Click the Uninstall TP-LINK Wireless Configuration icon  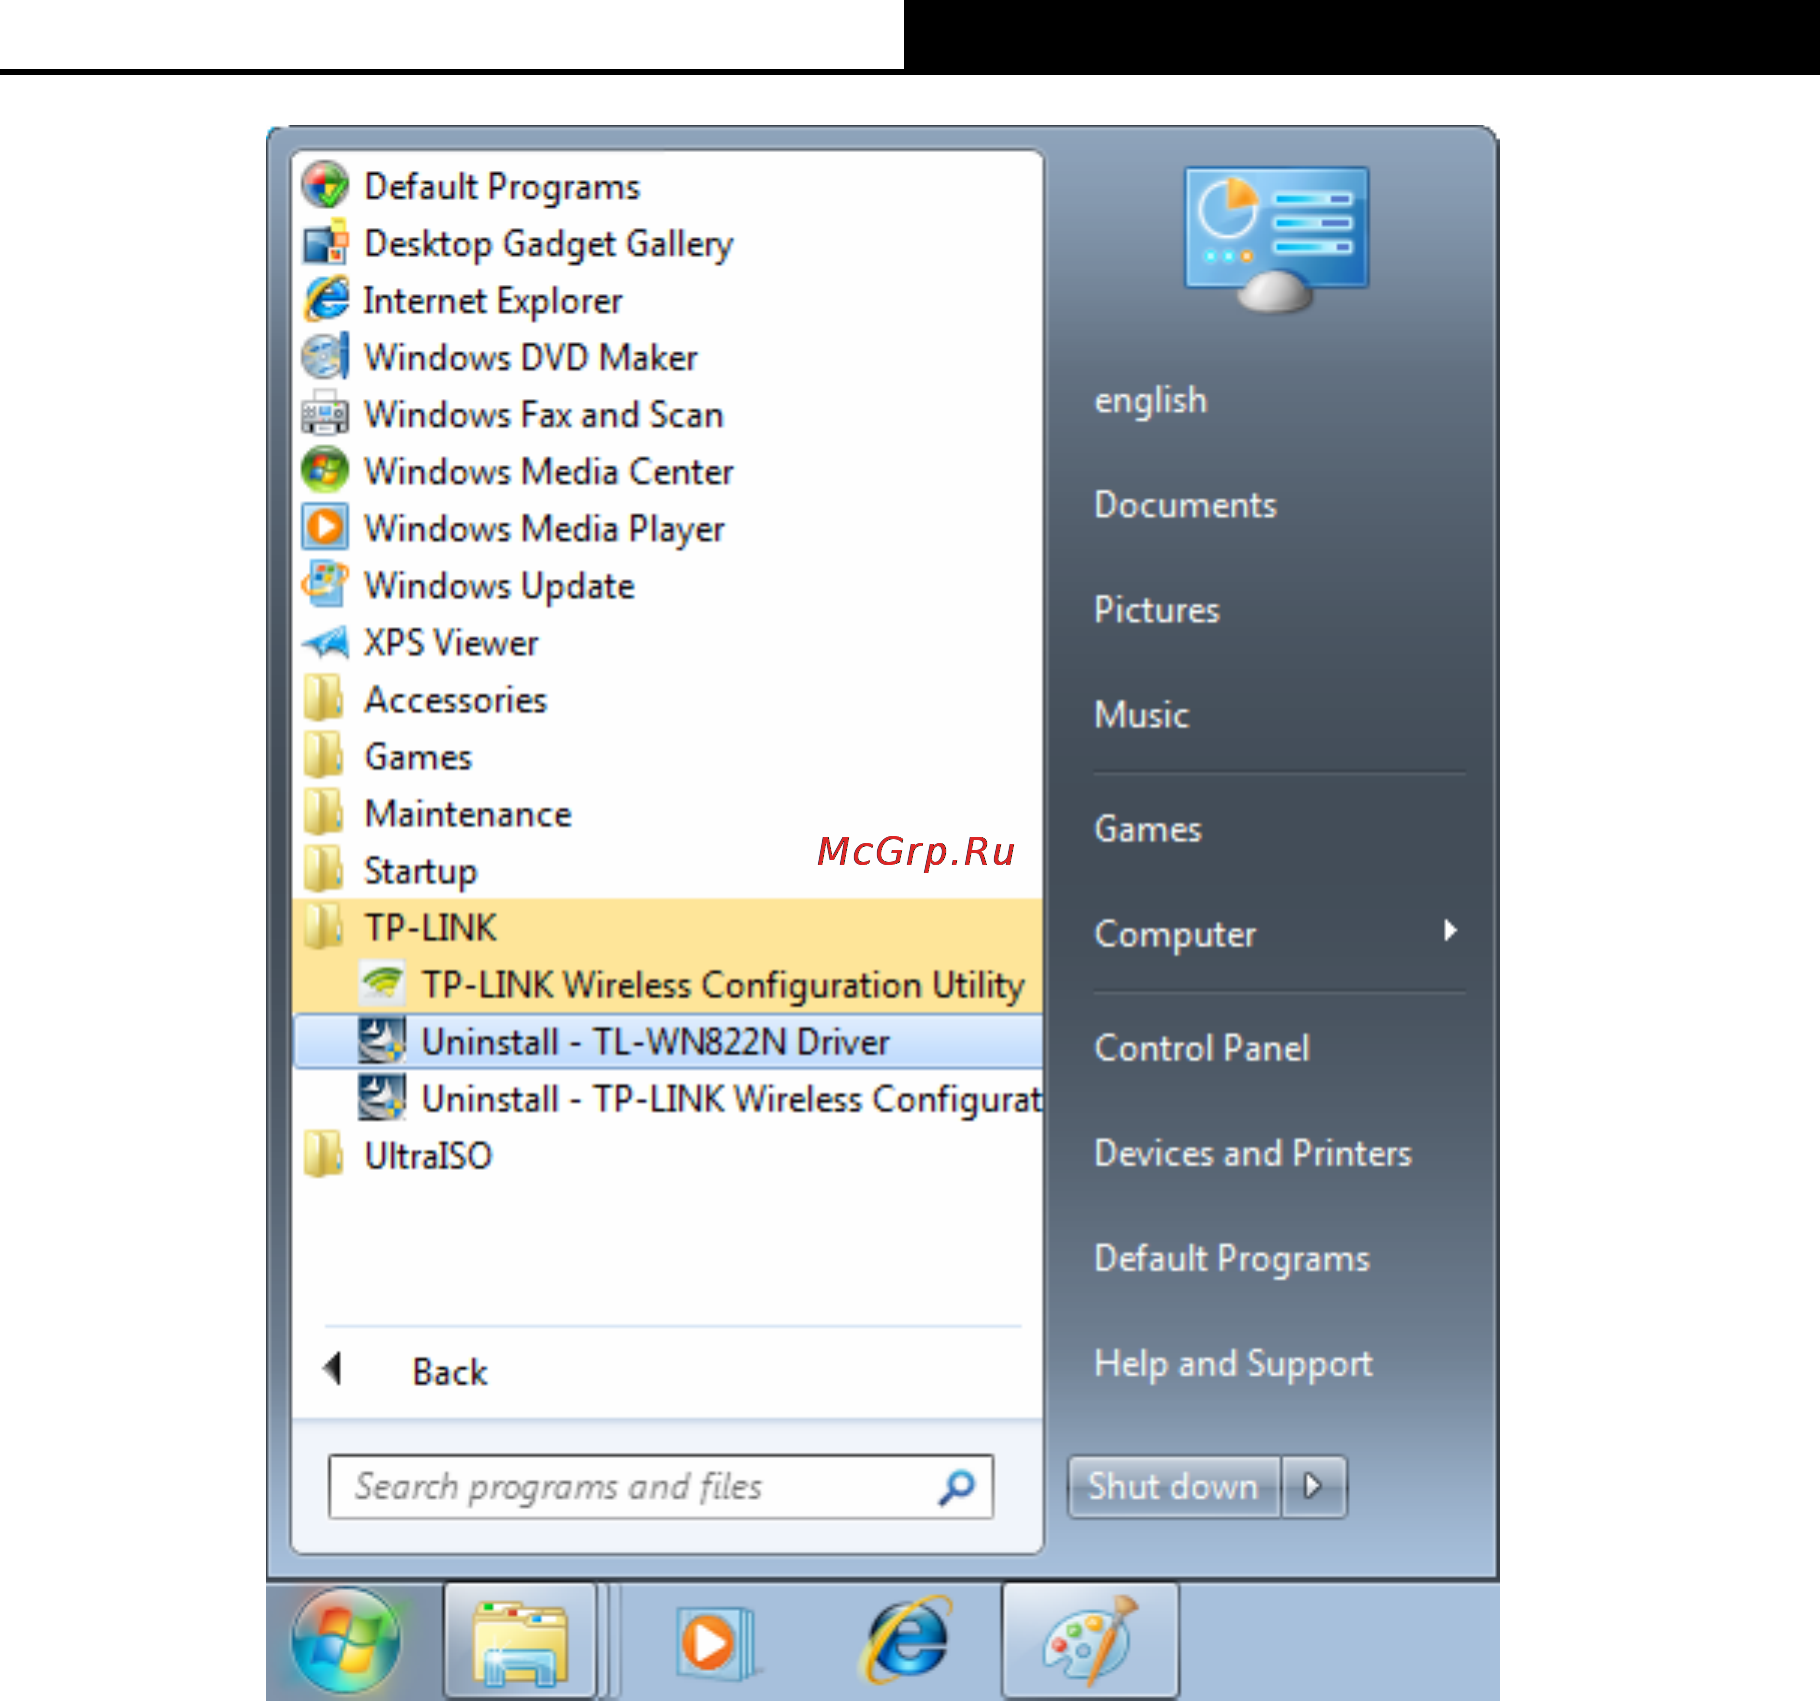[x=382, y=1098]
